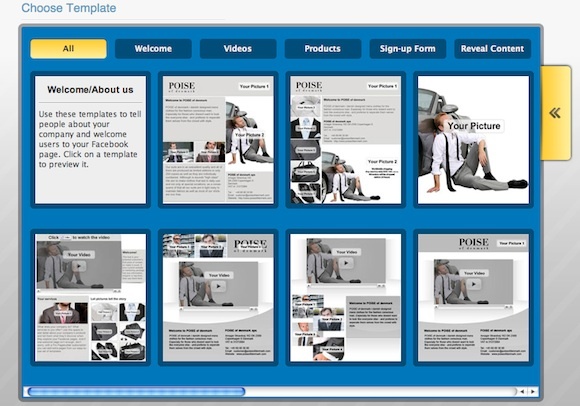Switch to the Welcome tab
This screenshot has height=406, width=580.
click(153, 49)
